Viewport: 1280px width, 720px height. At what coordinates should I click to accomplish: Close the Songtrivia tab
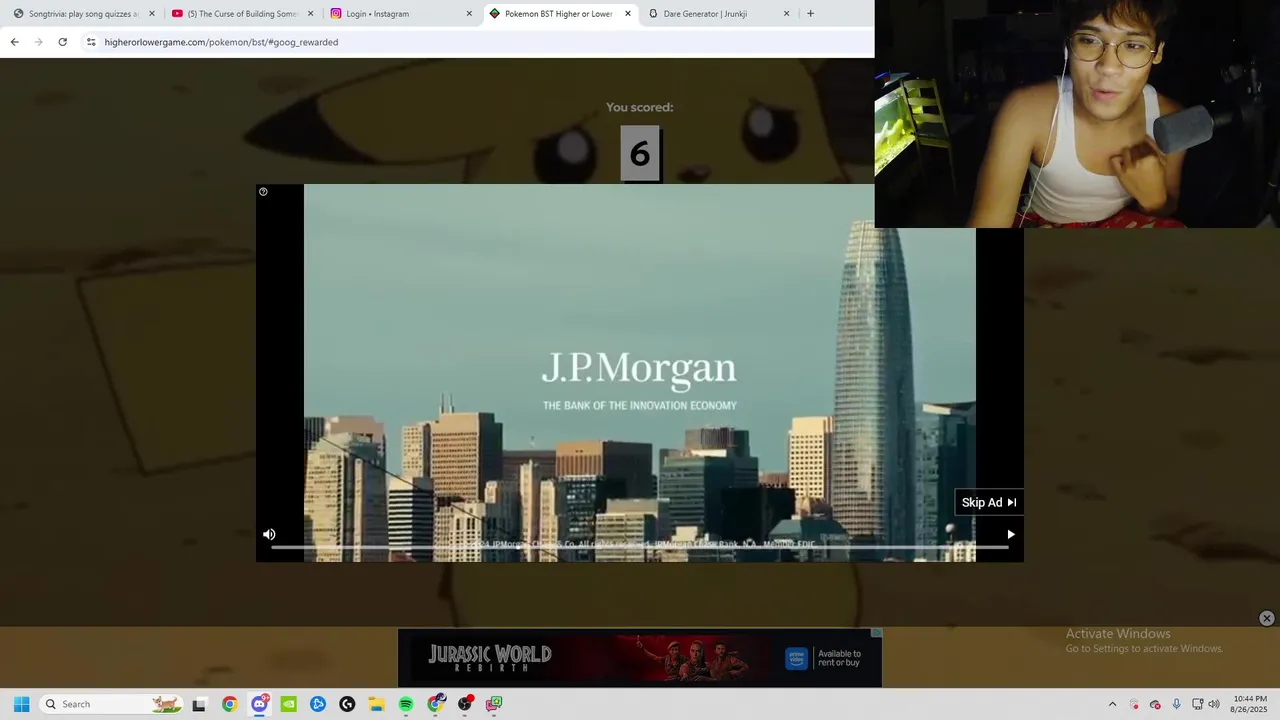[152, 14]
